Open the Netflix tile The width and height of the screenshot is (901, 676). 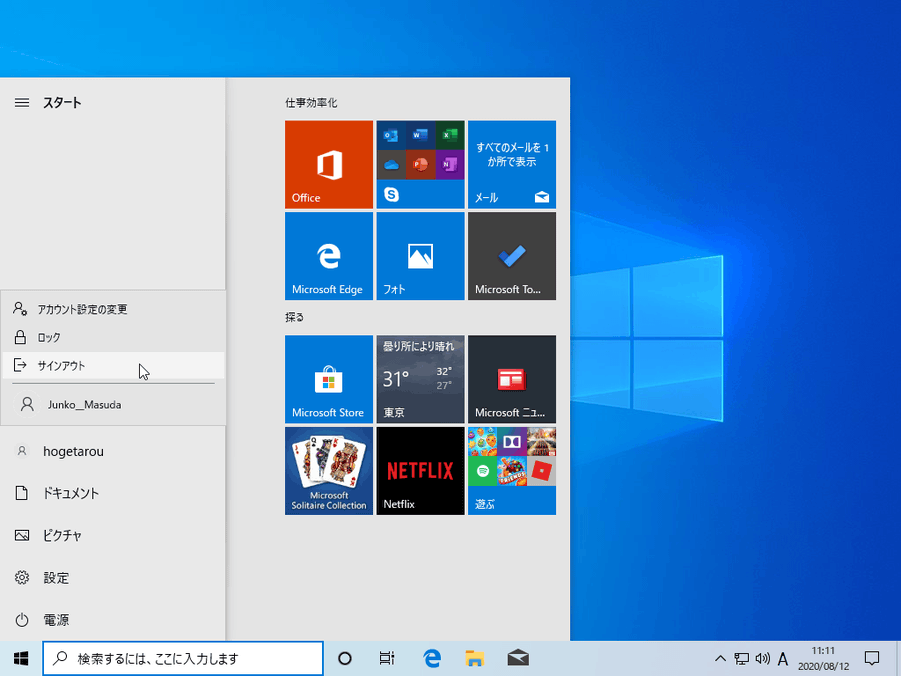[420, 471]
